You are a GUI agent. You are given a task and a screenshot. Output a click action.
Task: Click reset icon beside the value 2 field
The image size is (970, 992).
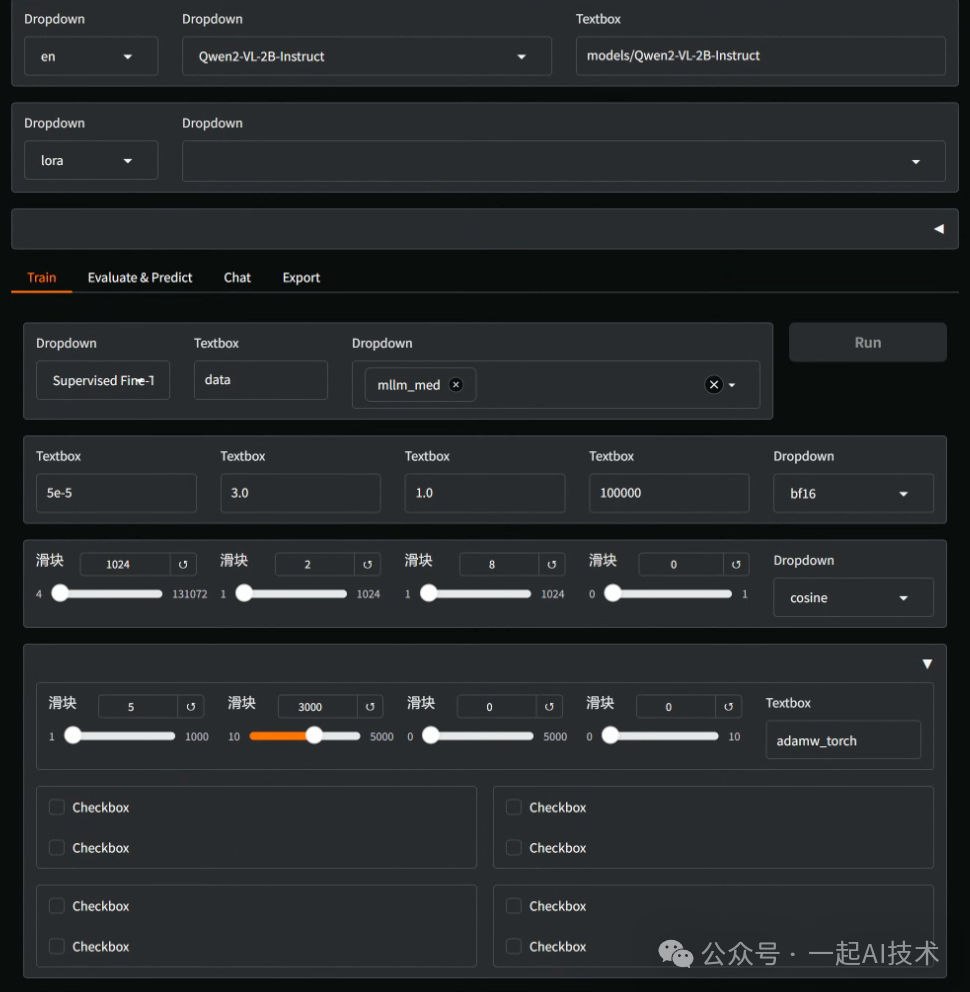coord(367,565)
